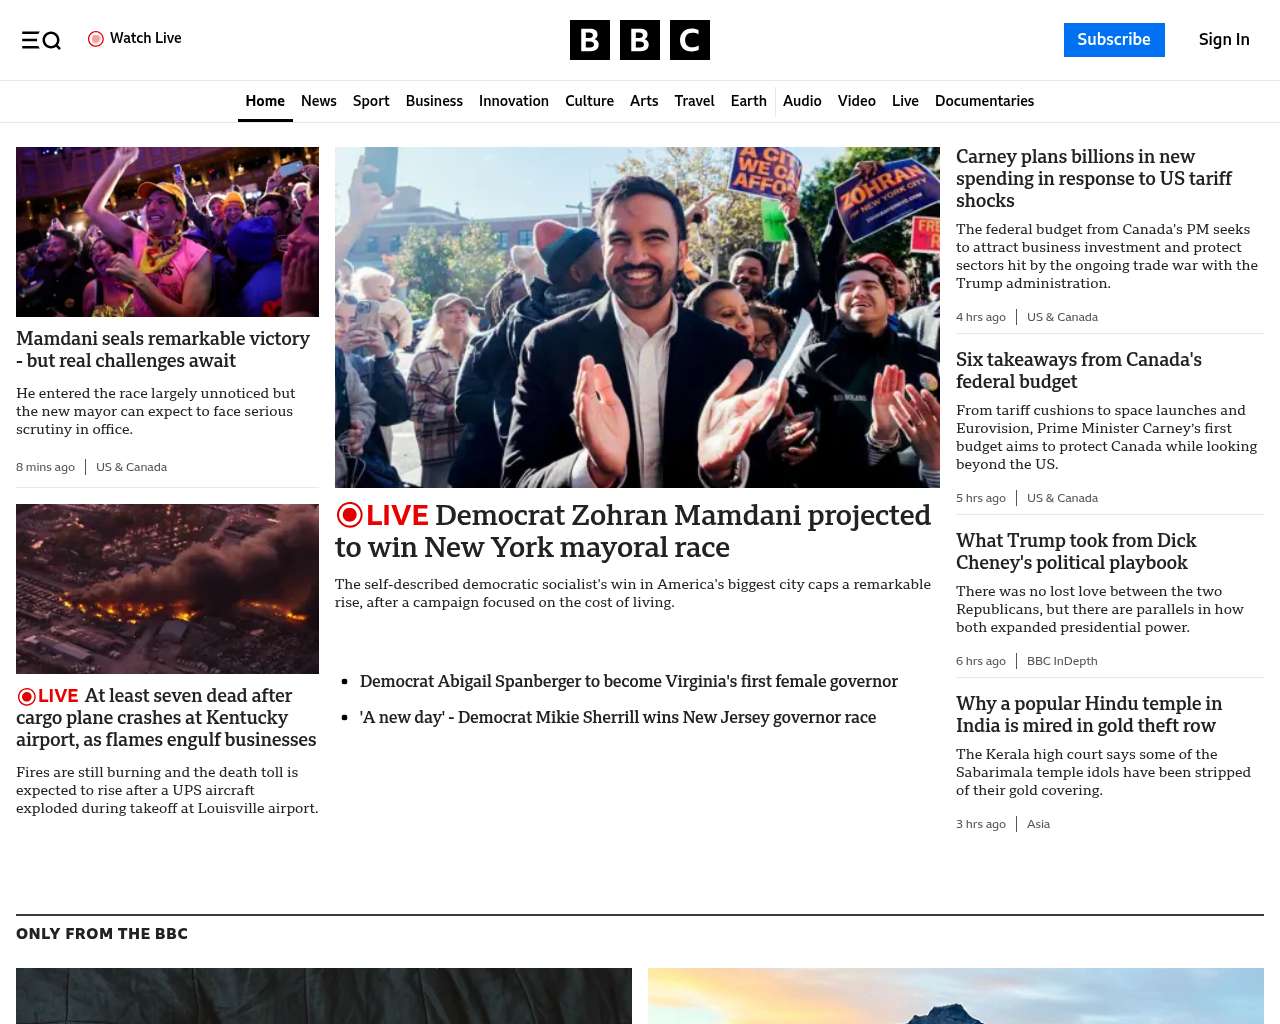Click the main Zohran Mamdani clapping photo
Screen dimensions: 1280x1024
[637, 317]
